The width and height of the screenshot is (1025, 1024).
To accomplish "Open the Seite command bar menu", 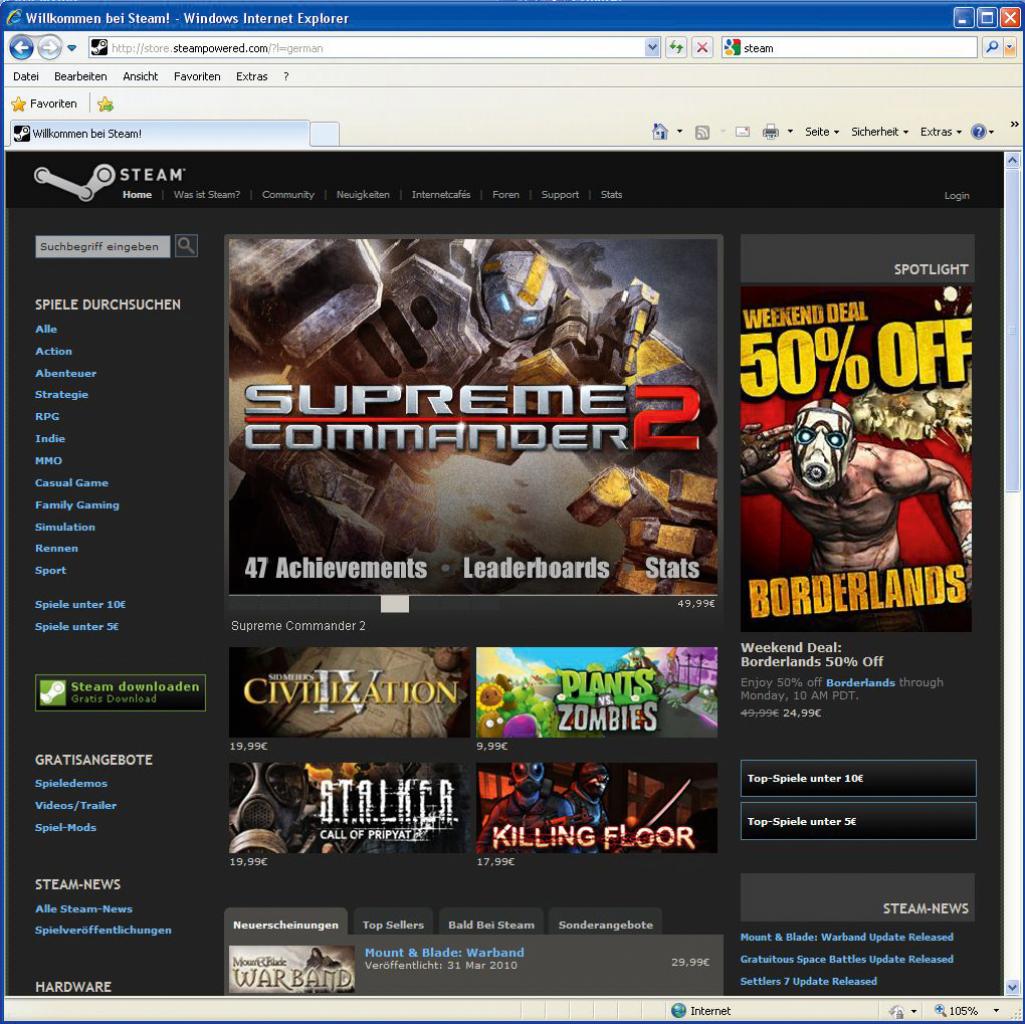I will tap(822, 132).
